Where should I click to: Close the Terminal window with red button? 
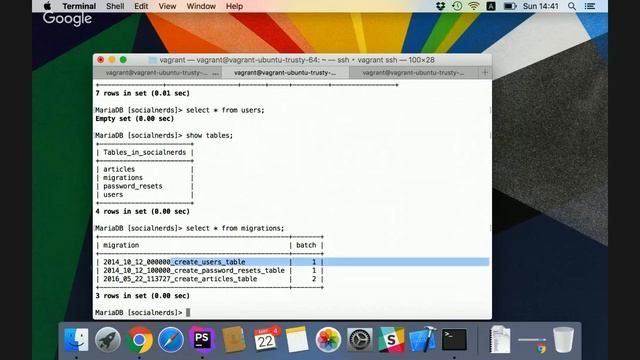[101, 60]
